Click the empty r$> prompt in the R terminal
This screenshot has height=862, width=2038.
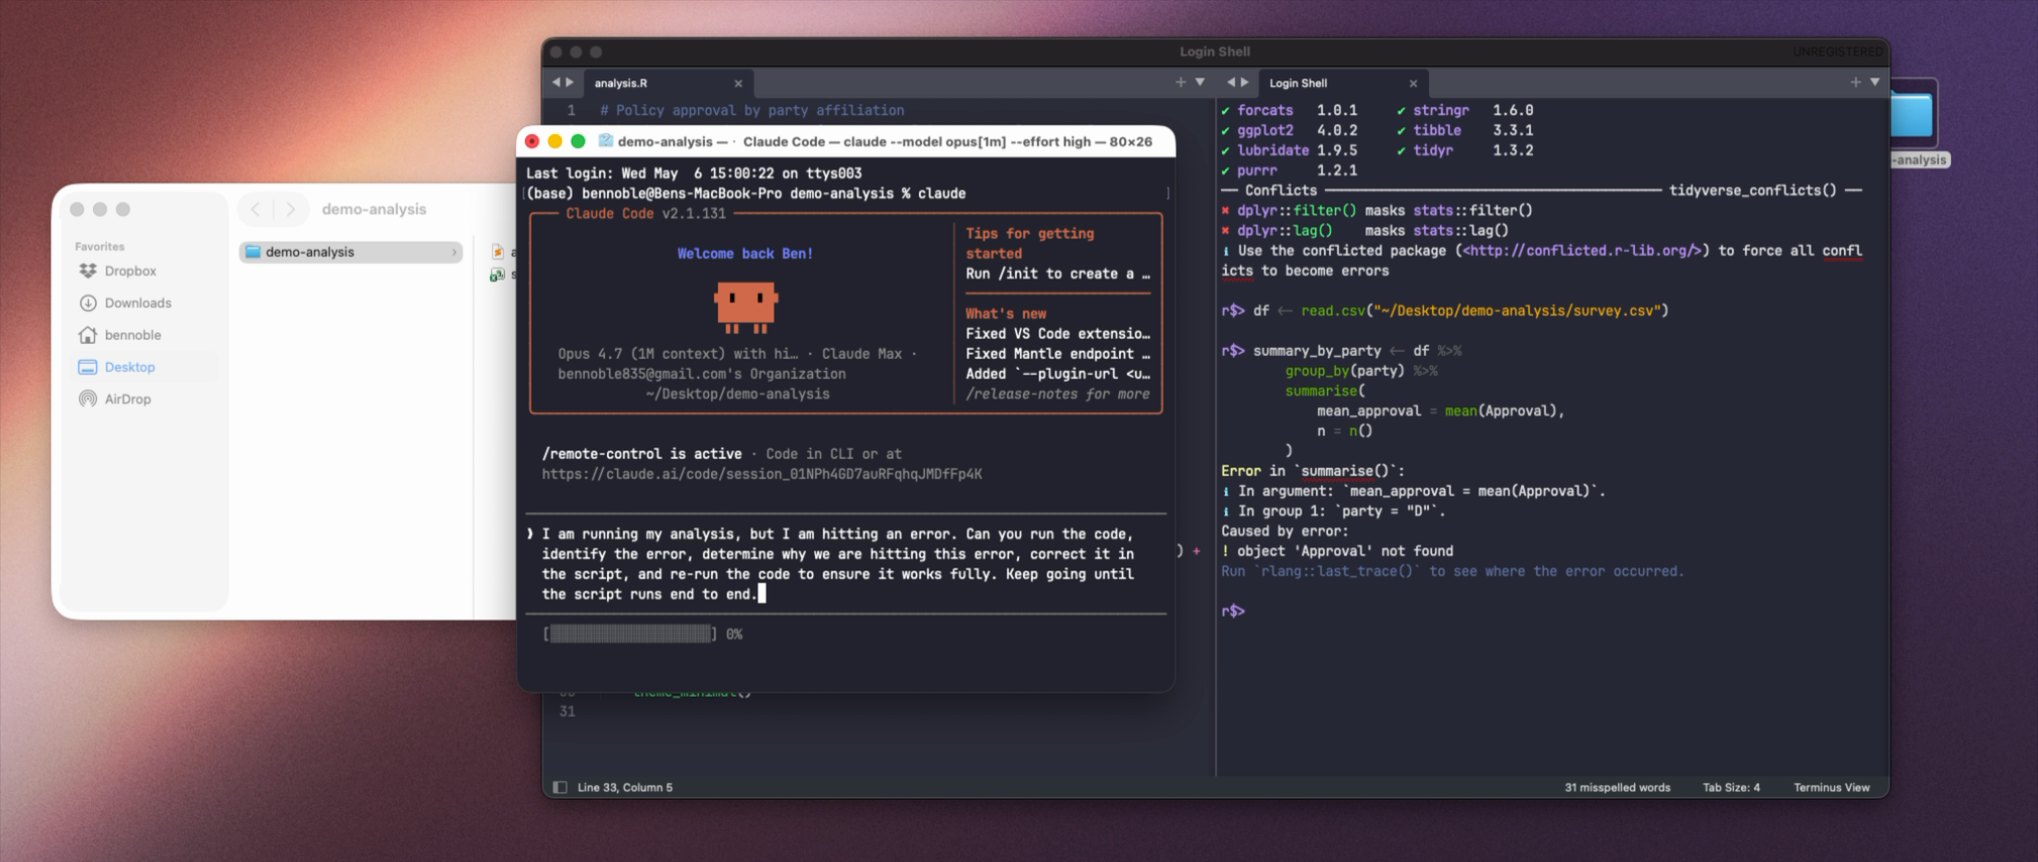[x=1233, y=611]
